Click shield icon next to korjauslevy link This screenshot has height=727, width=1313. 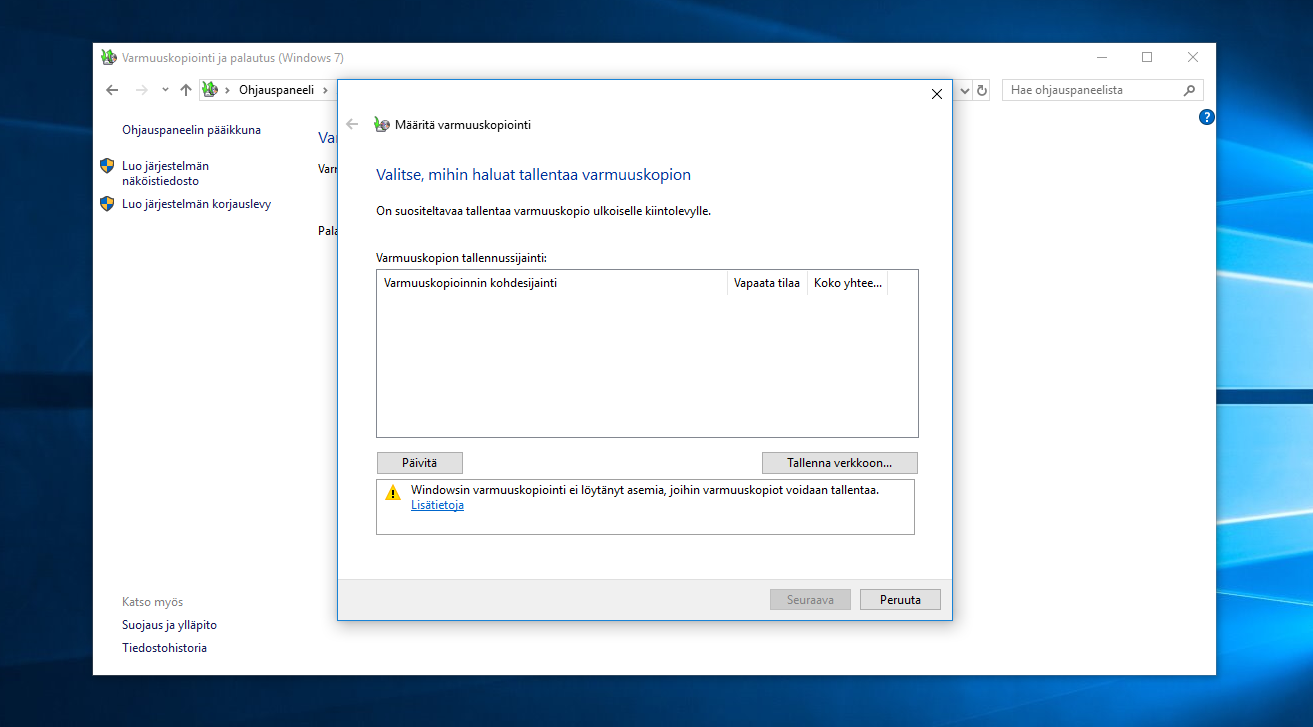pos(107,204)
